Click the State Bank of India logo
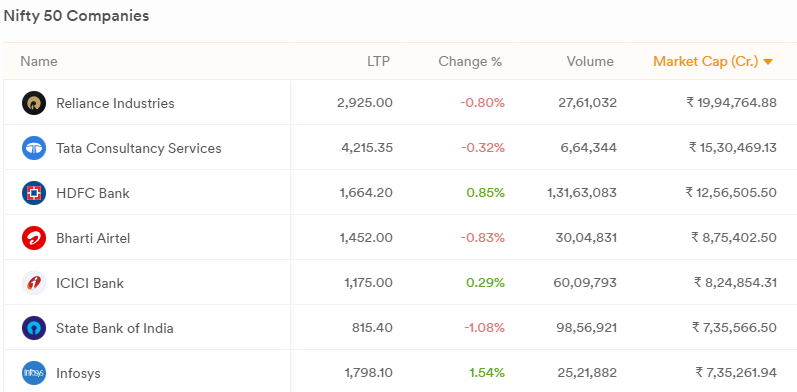 [x=34, y=328]
